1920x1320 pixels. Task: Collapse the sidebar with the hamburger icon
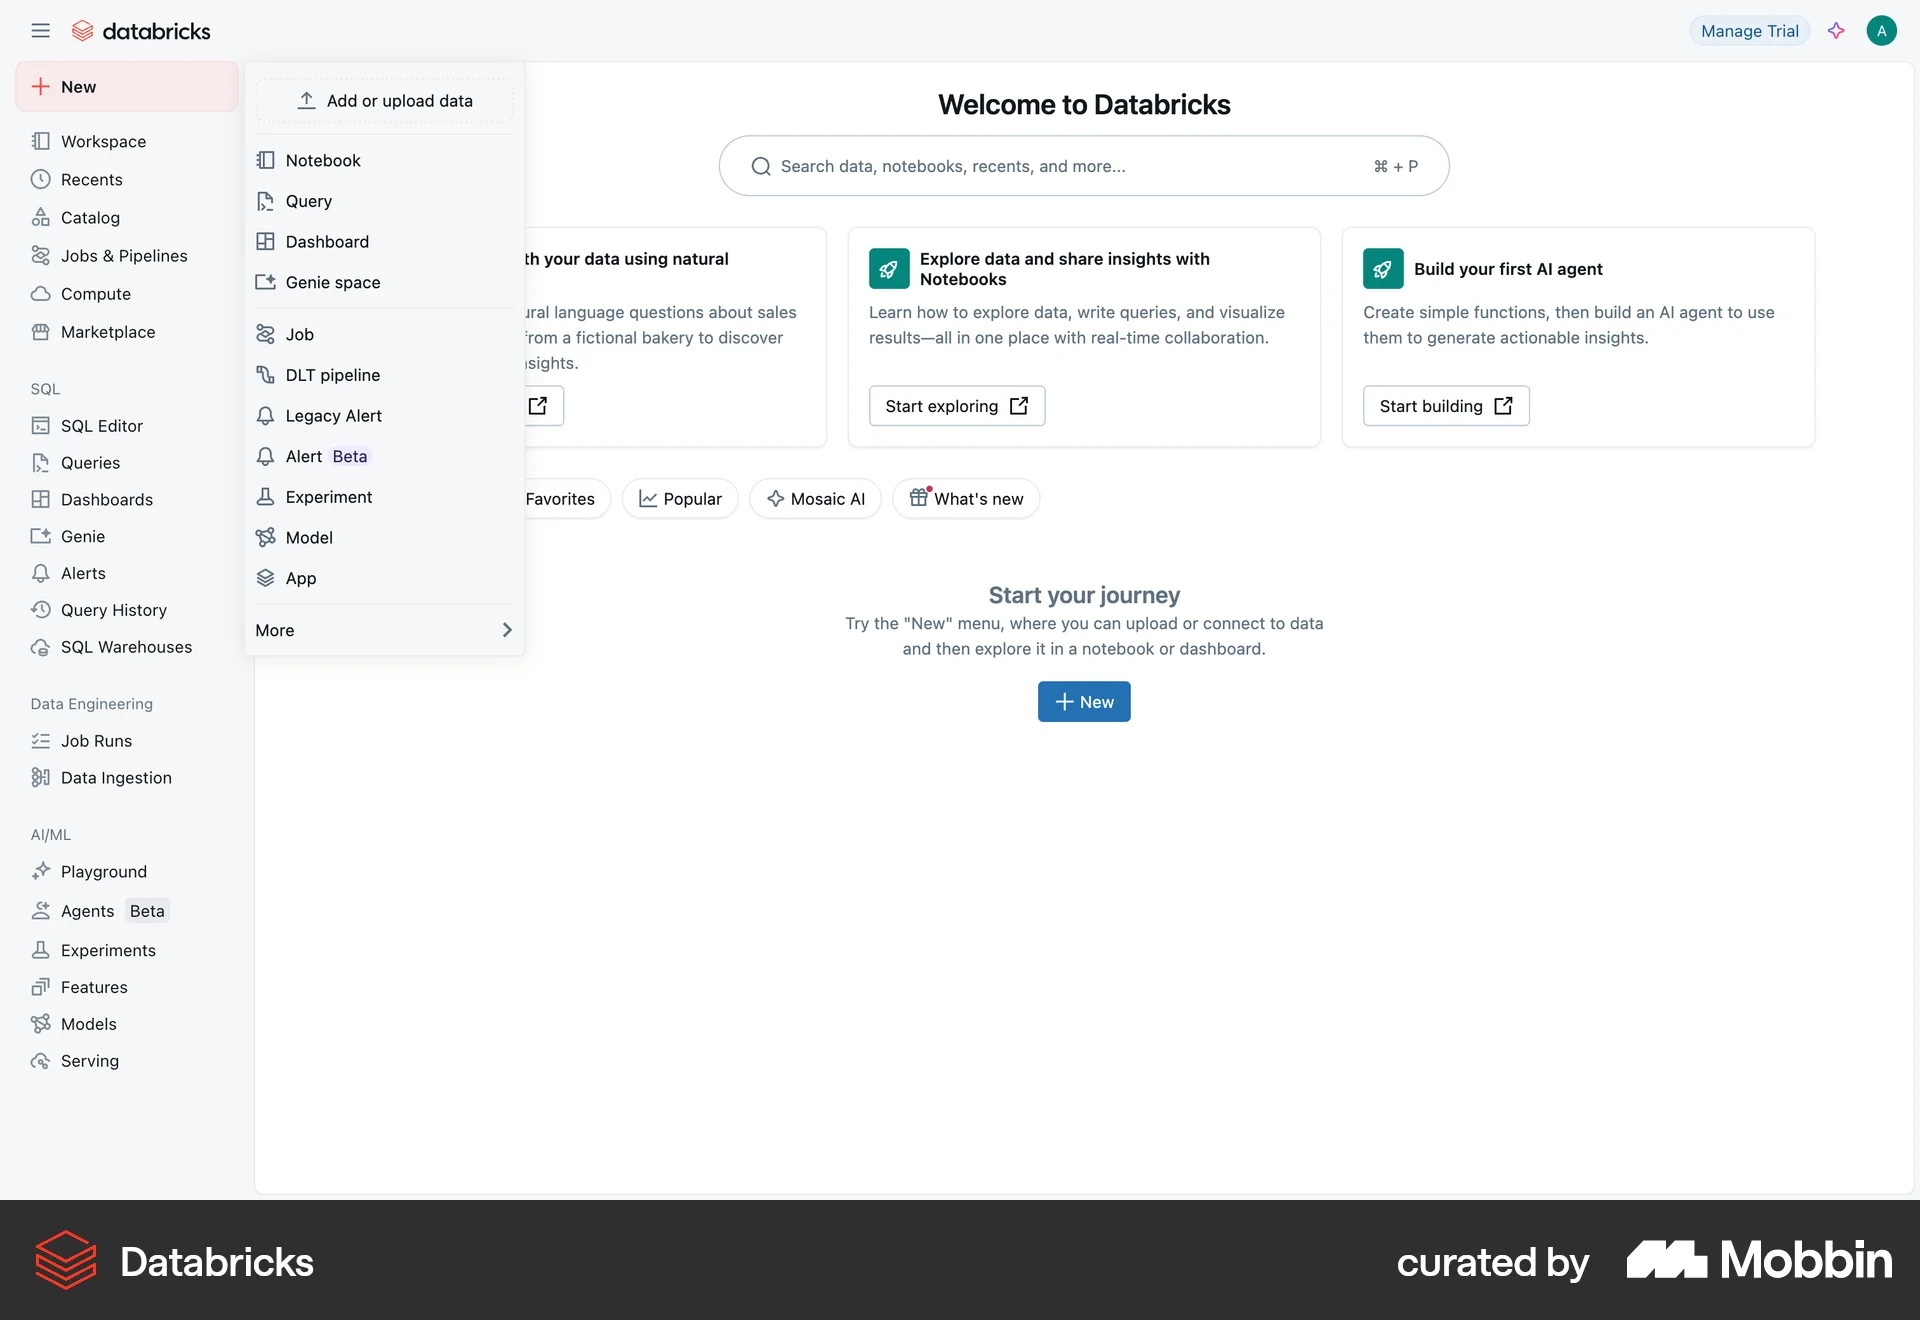pyautogui.click(x=41, y=30)
